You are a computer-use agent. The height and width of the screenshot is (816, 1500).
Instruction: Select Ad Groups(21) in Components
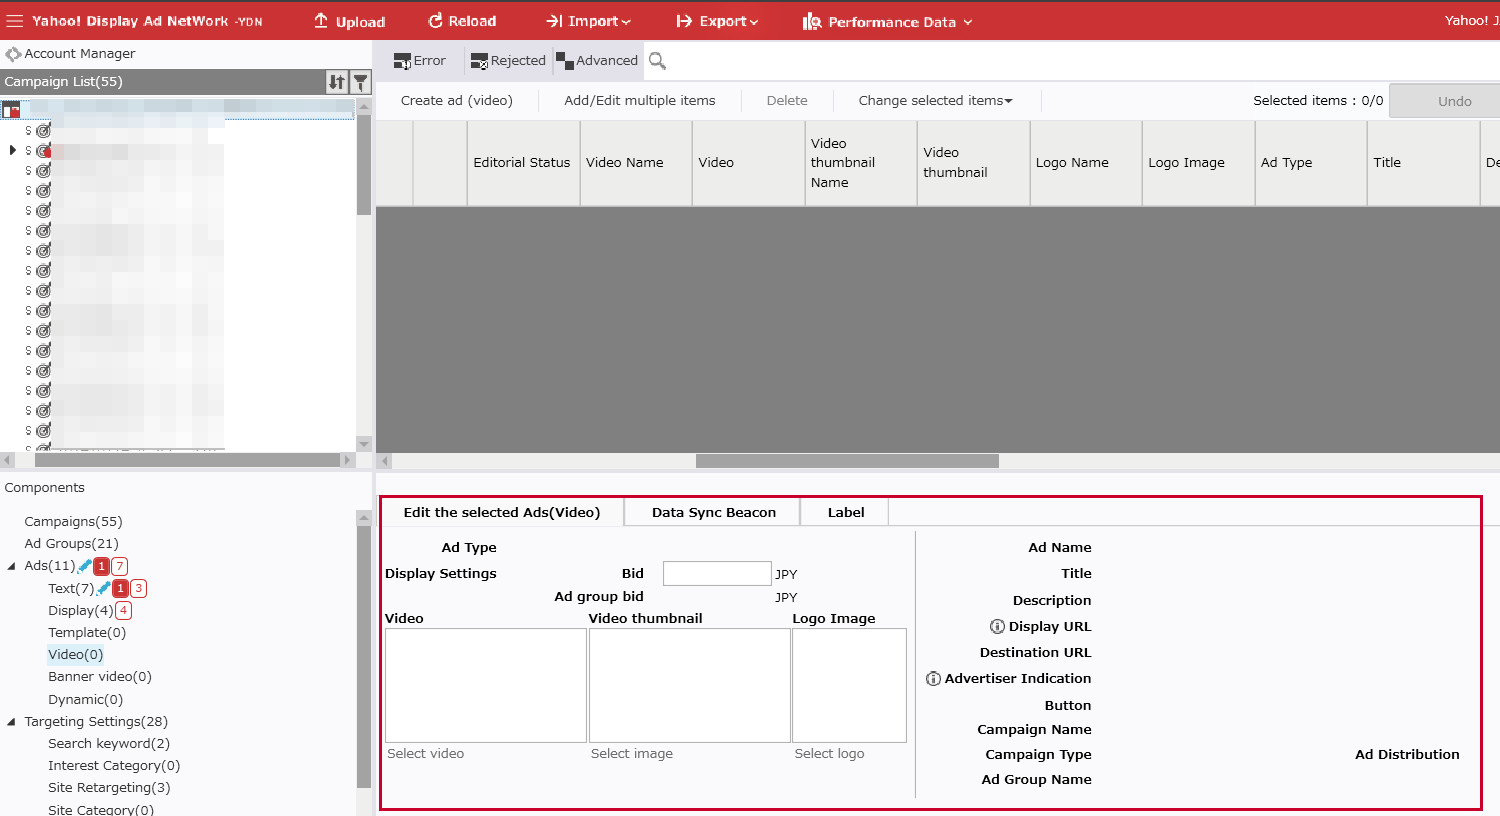(x=71, y=544)
